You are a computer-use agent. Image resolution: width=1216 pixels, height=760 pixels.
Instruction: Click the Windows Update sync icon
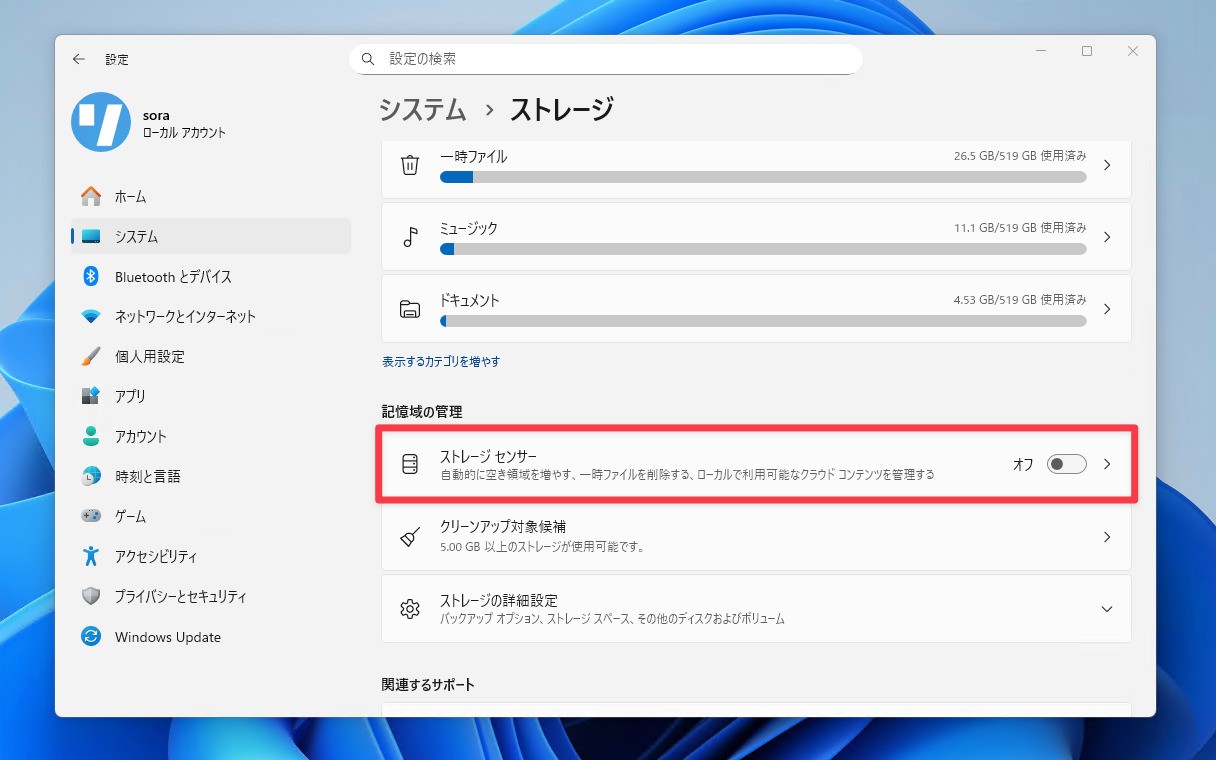(91, 637)
